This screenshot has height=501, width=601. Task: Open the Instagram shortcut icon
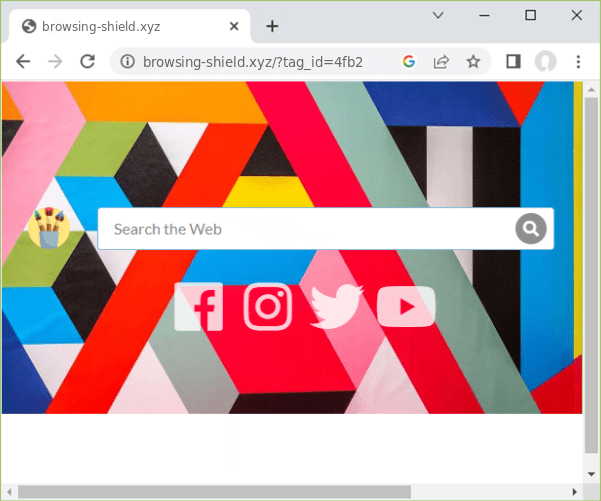pos(267,306)
